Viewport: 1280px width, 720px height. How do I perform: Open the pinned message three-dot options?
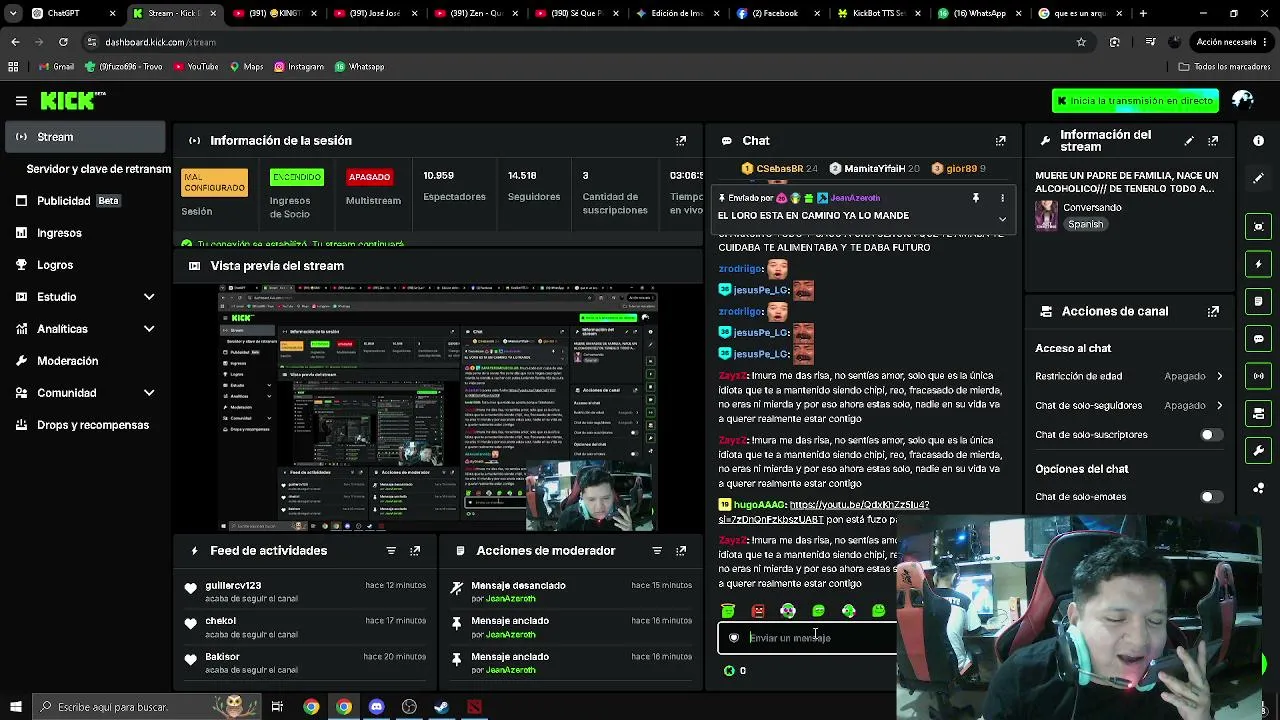[x=1002, y=198]
